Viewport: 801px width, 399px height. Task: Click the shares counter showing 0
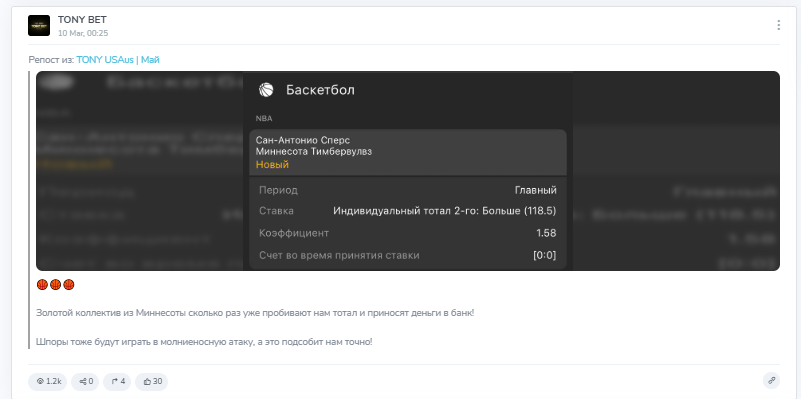click(85, 381)
